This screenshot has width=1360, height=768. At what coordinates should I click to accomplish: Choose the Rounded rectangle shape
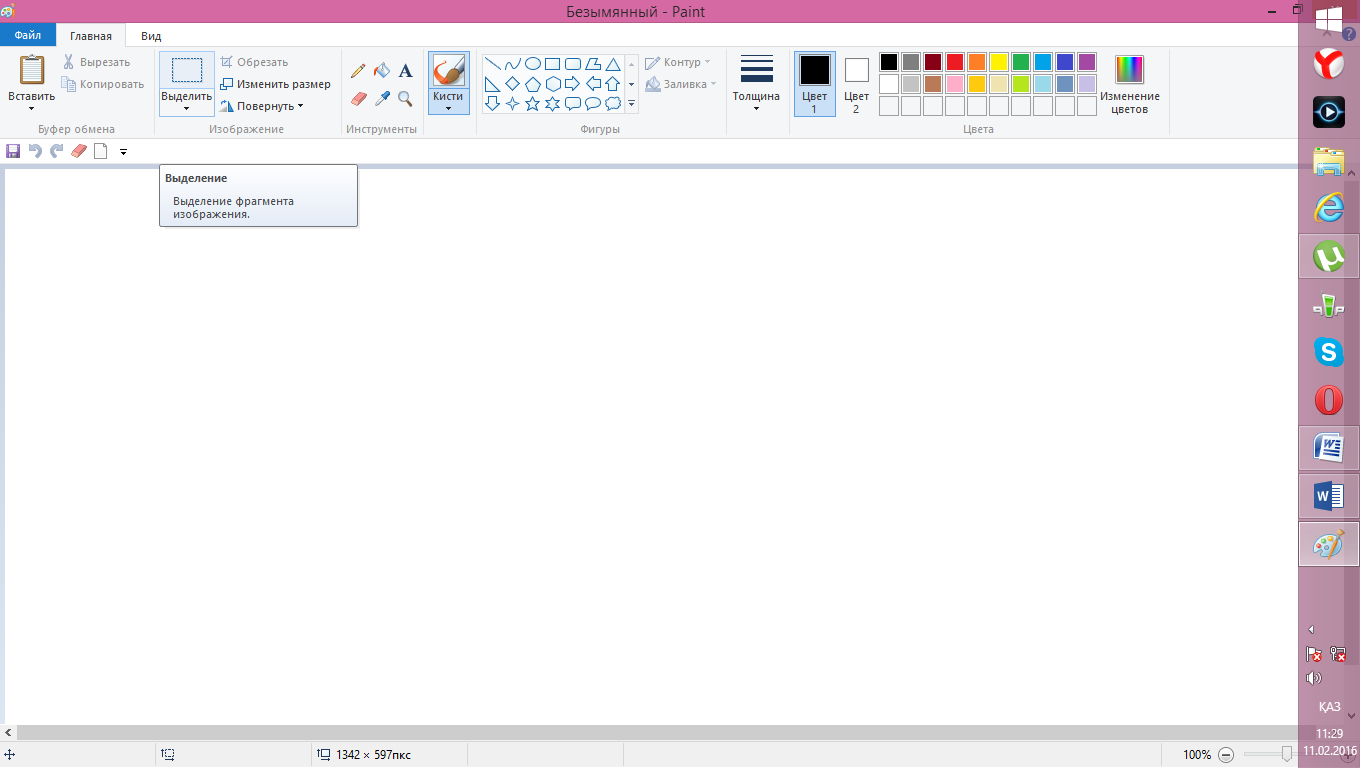pyautogui.click(x=573, y=64)
